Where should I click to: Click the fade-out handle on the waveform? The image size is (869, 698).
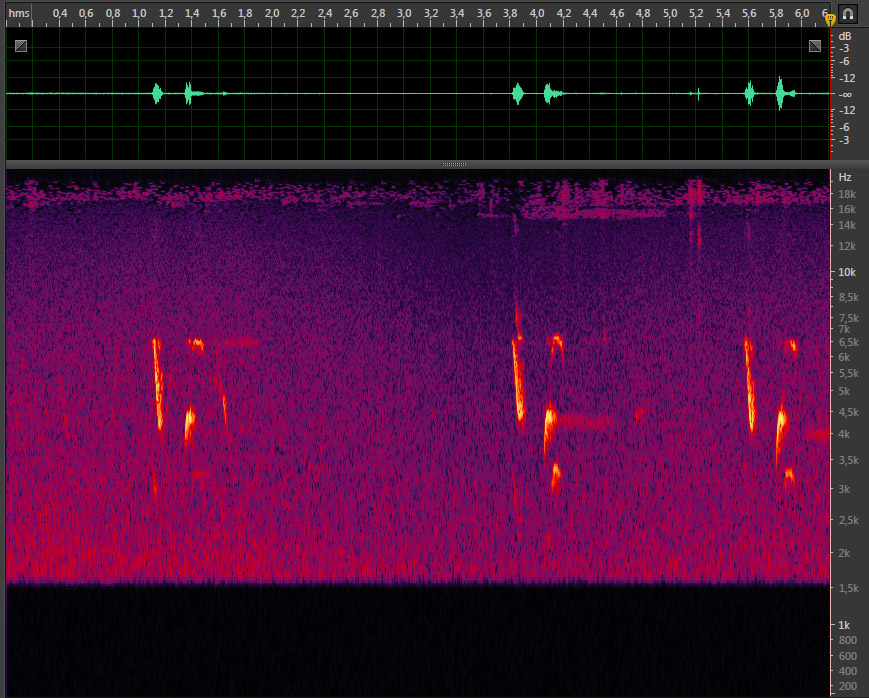click(815, 46)
